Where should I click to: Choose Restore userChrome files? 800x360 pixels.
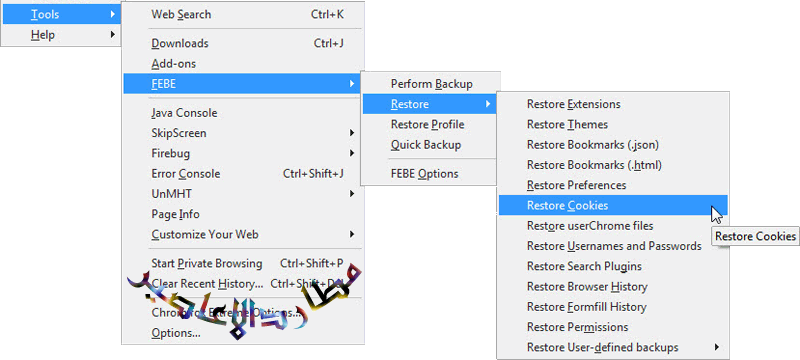pyautogui.click(x=613, y=225)
